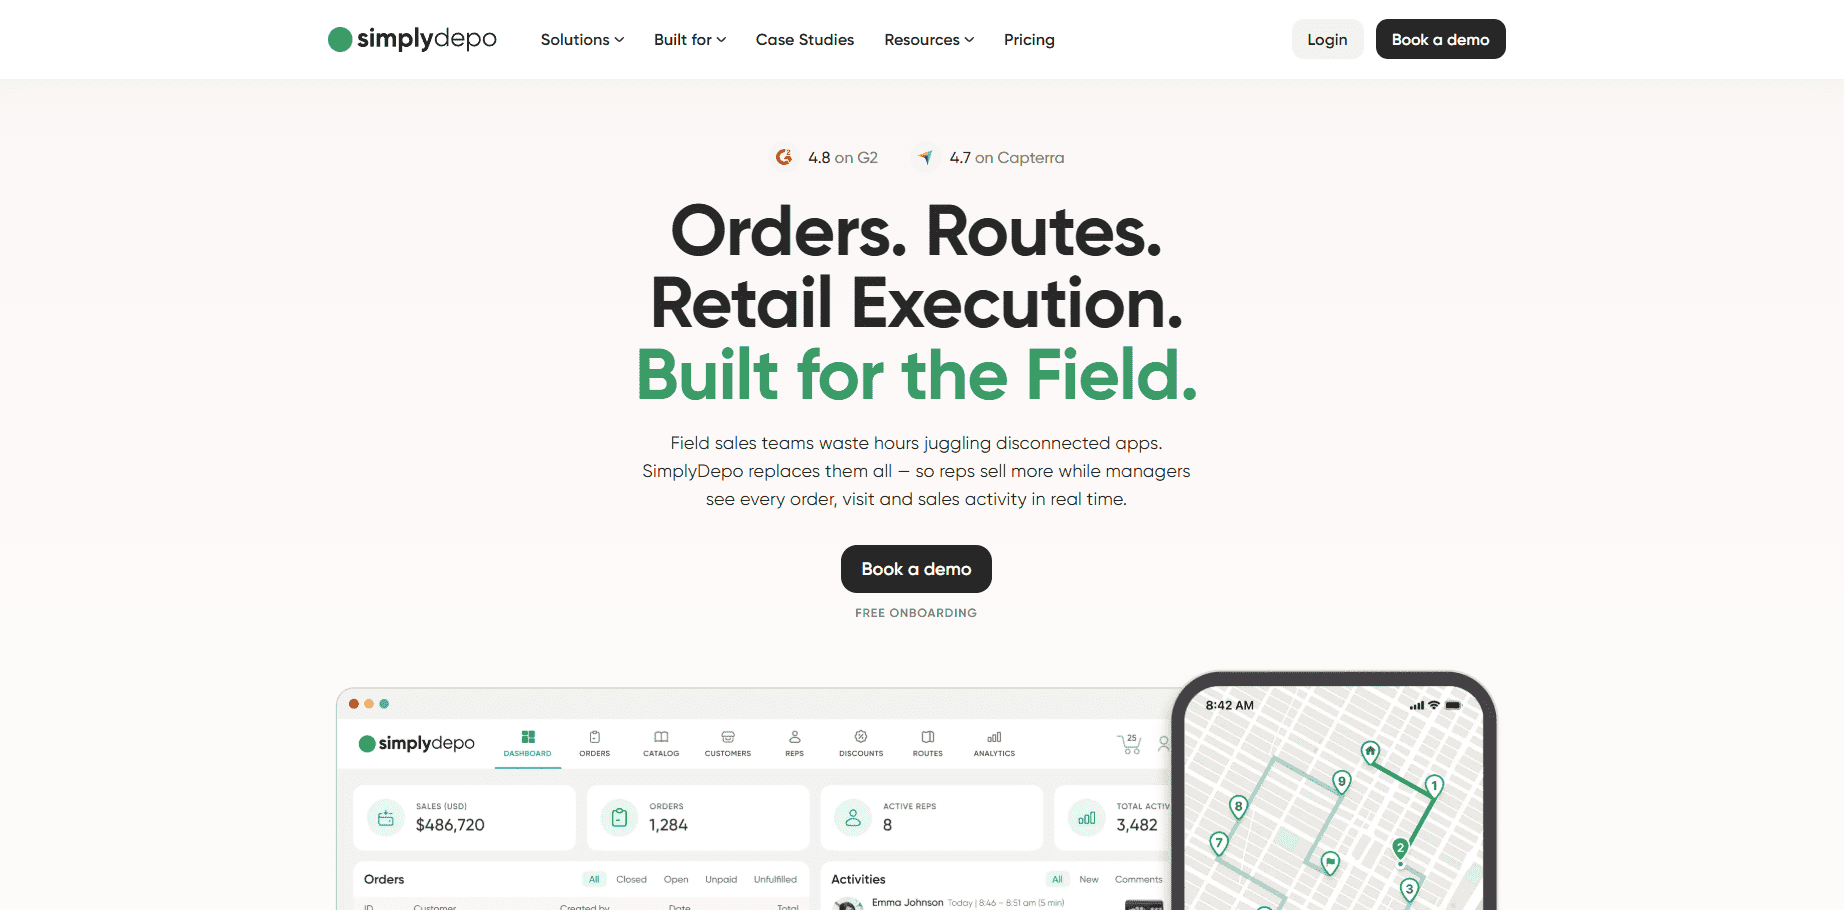Select the Reps icon in mockup nav
Viewport: 1844px width, 910px height.
(x=795, y=737)
